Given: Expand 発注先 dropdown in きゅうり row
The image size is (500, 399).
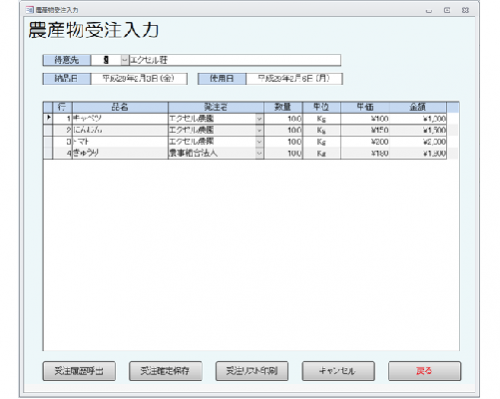Looking at the screenshot, I should point(260,153).
